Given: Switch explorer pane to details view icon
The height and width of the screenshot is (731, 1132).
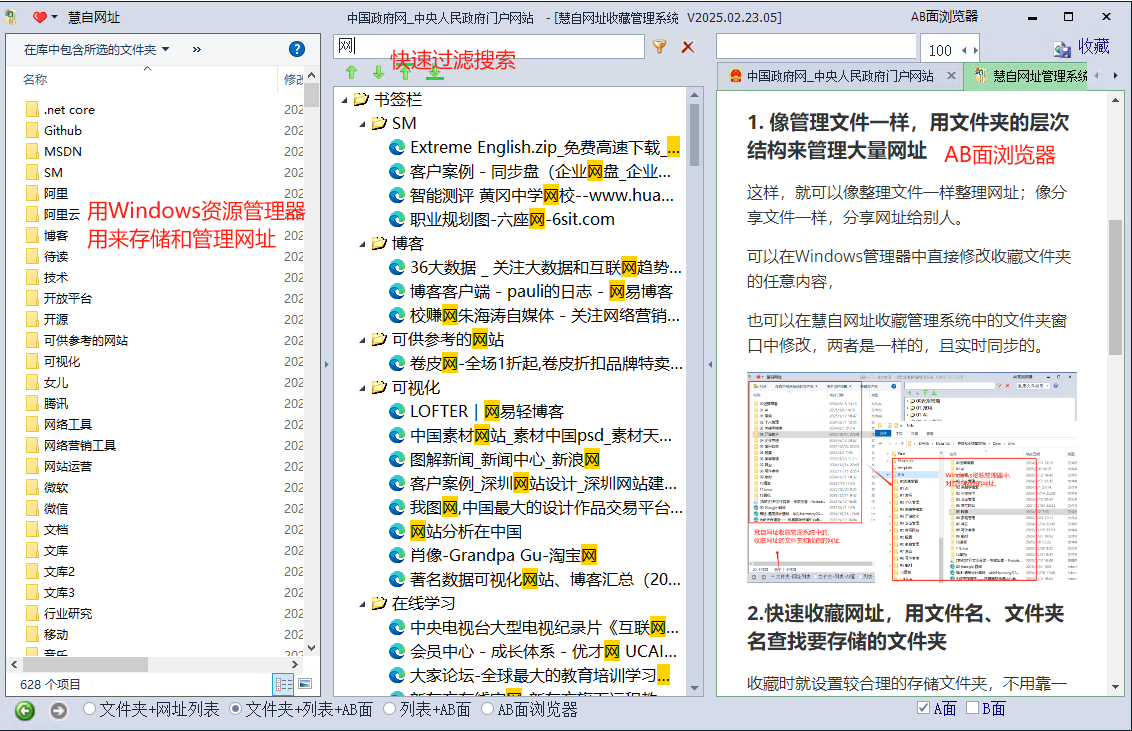Looking at the screenshot, I should [x=283, y=683].
